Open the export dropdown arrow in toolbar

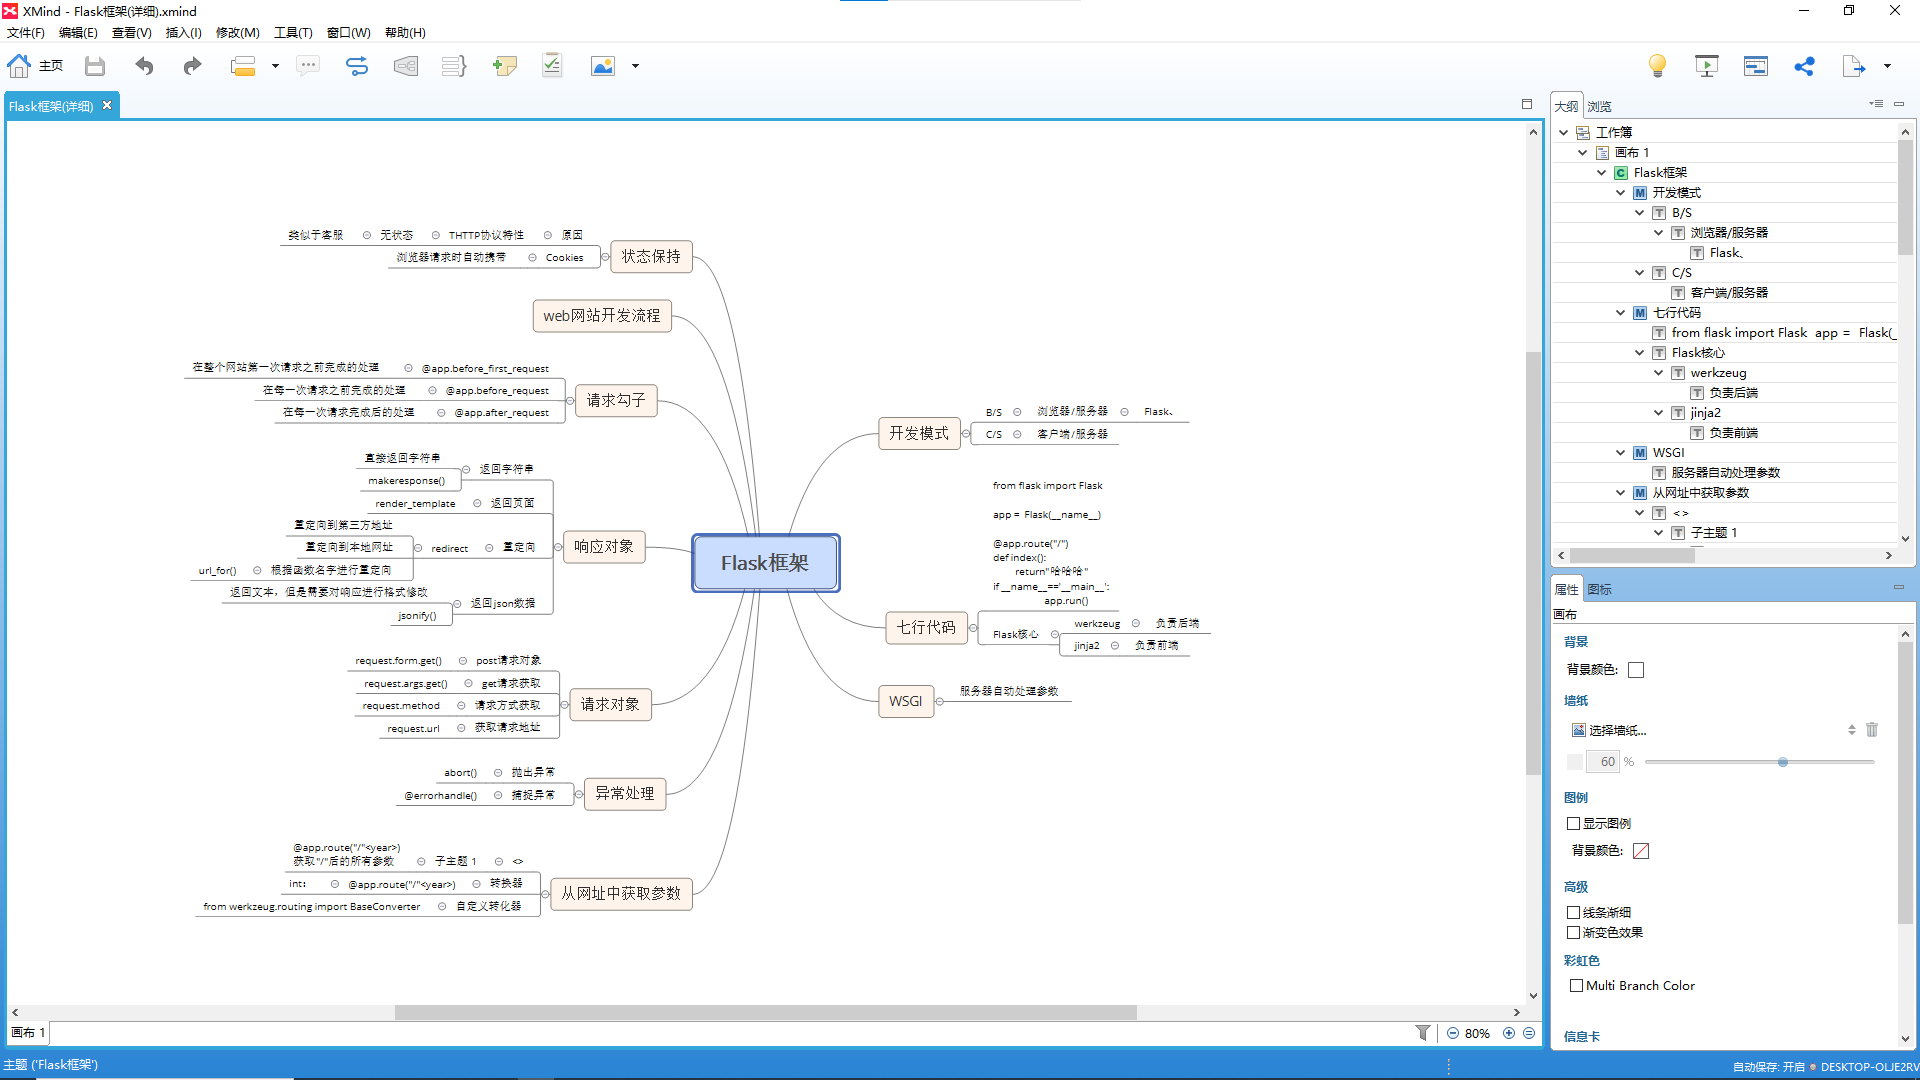coord(1887,66)
